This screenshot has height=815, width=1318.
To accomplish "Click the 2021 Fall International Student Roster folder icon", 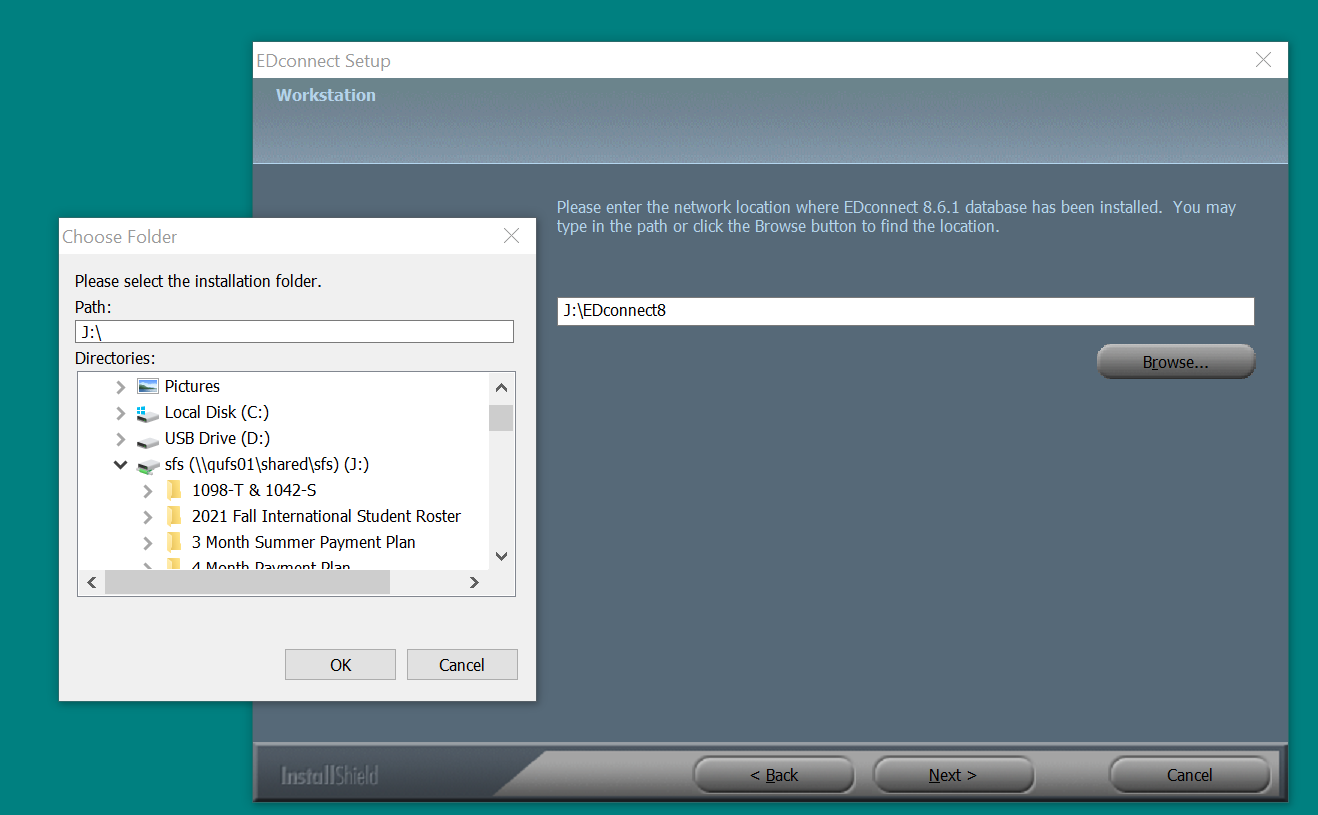I will [x=175, y=516].
